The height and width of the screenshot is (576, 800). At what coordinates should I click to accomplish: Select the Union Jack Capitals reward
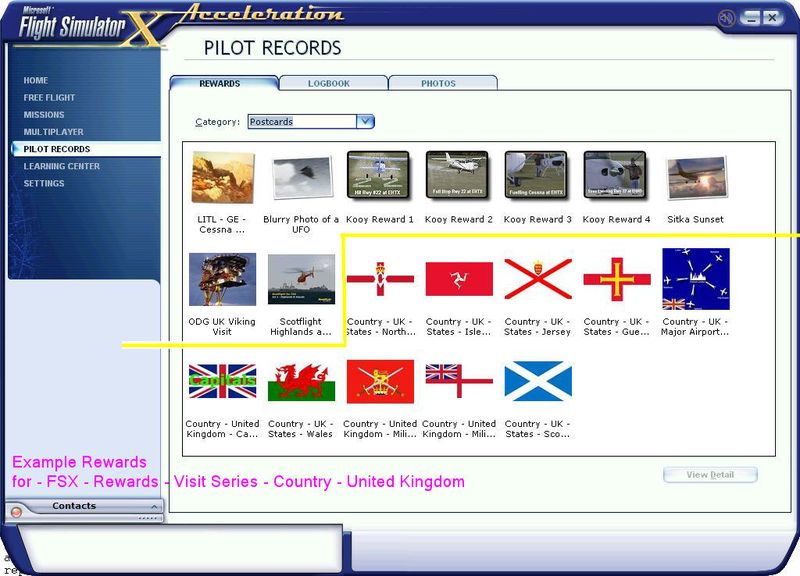pos(222,381)
